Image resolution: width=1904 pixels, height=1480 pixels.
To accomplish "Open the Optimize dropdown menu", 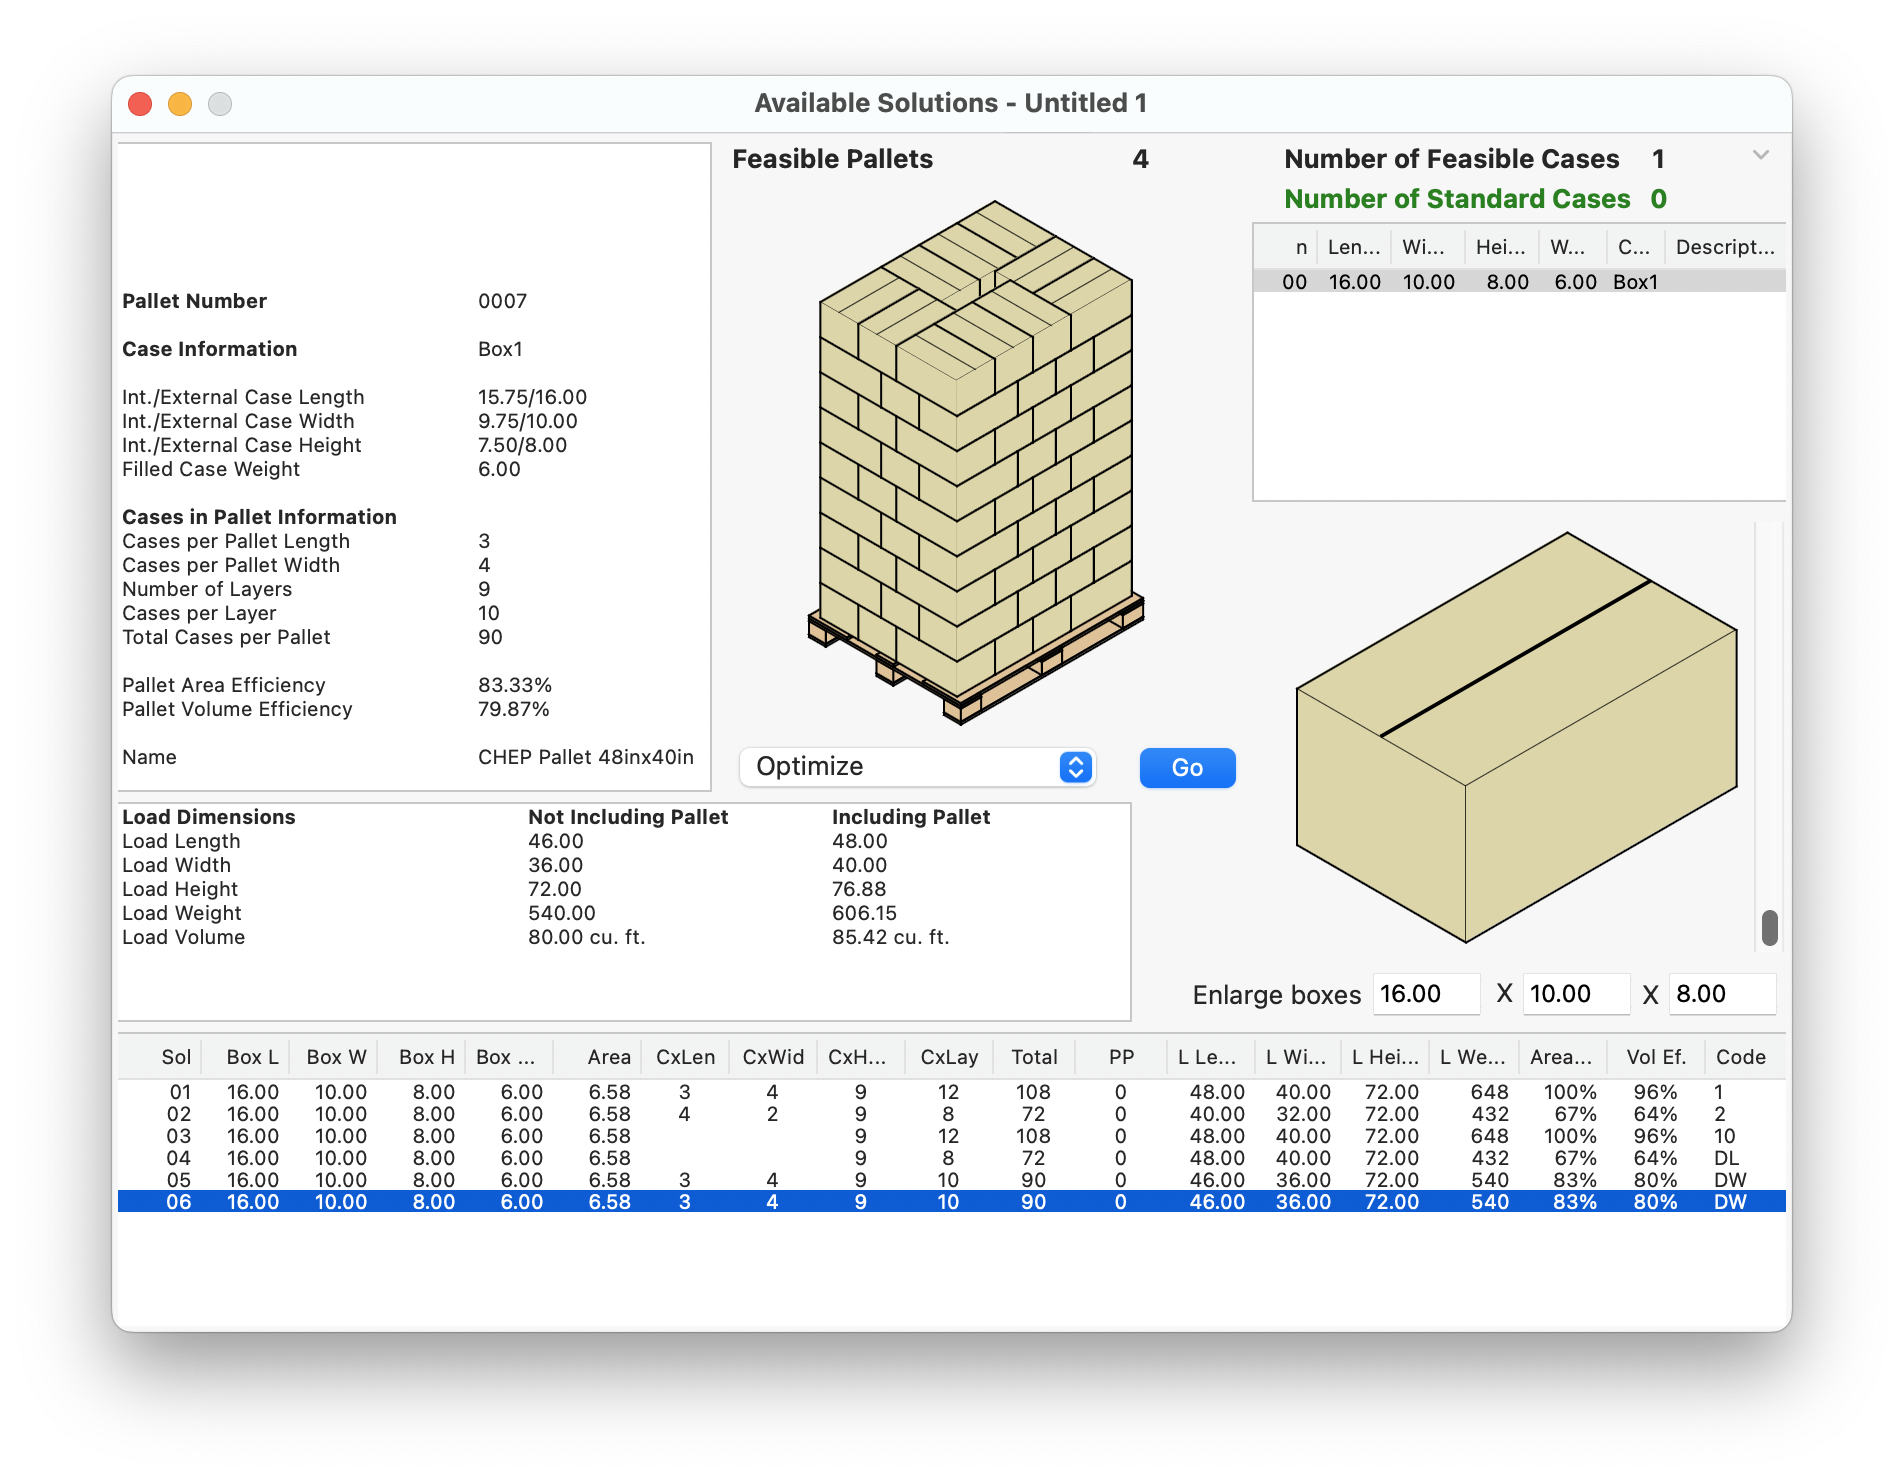I will coord(917,767).
